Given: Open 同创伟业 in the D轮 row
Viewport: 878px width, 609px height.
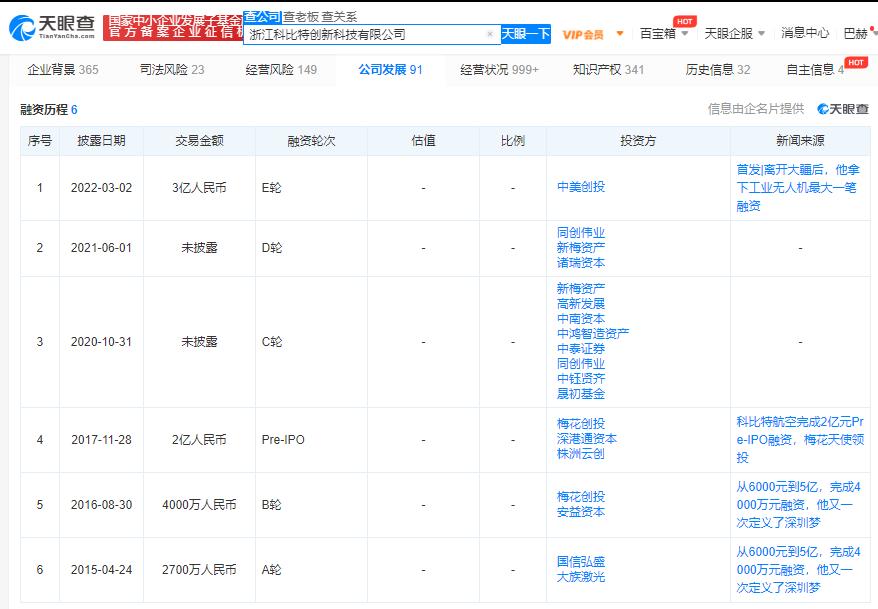Looking at the screenshot, I should click(x=581, y=232).
